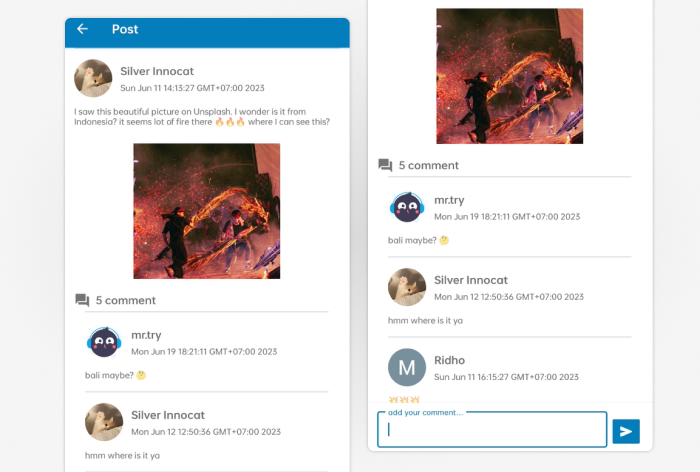Open mr.try's avatar in left comment list
The width and height of the screenshot is (700, 472).
pyautogui.click(x=104, y=342)
